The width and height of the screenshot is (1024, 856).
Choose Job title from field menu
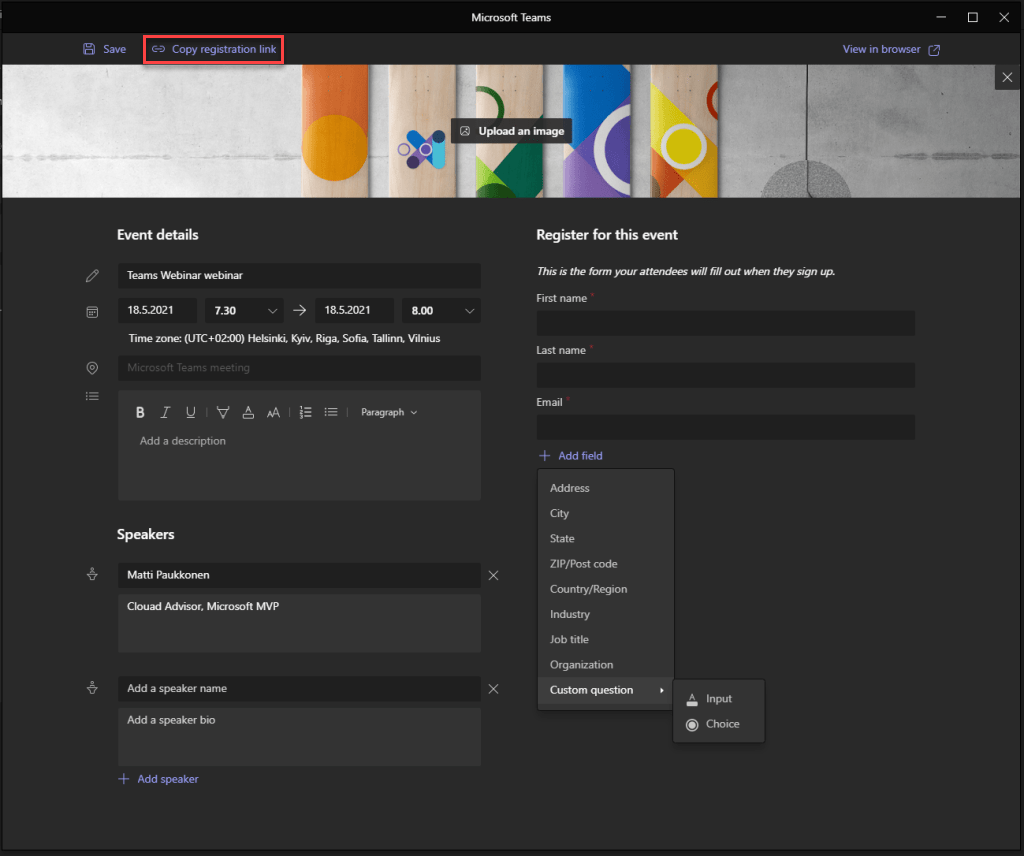tap(569, 640)
